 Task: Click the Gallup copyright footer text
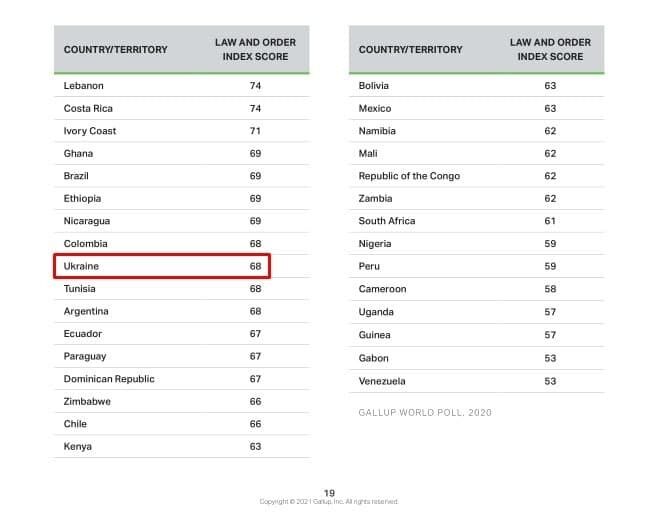329,502
